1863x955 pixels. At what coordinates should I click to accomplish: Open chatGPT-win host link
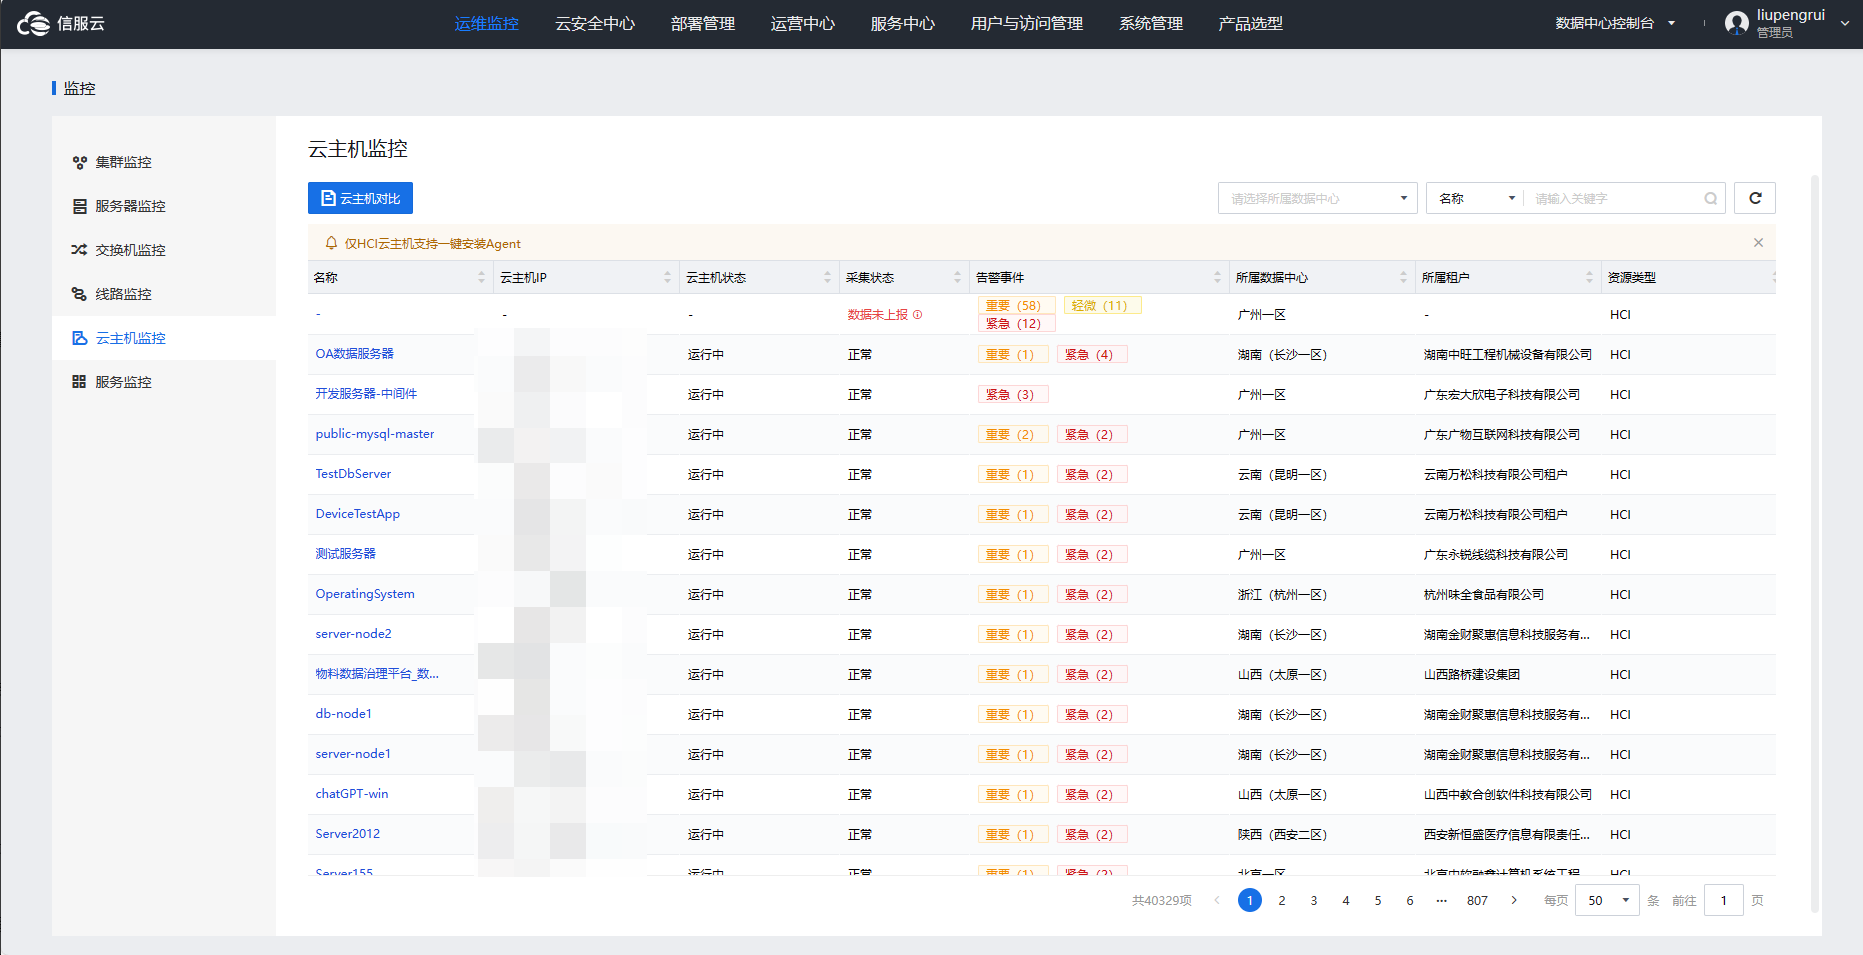pyautogui.click(x=352, y=794)
